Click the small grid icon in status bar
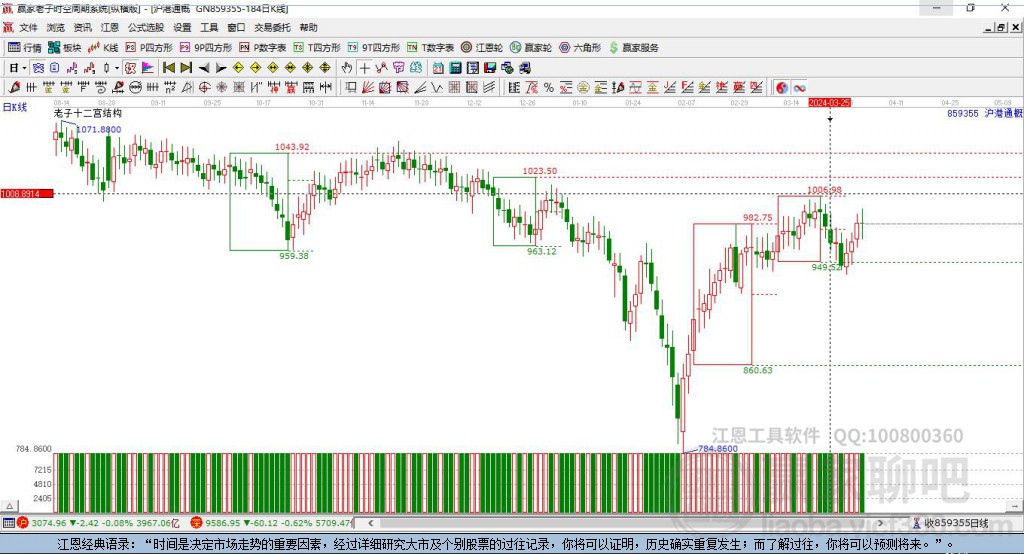The image size is (1024, 554). 8,523
